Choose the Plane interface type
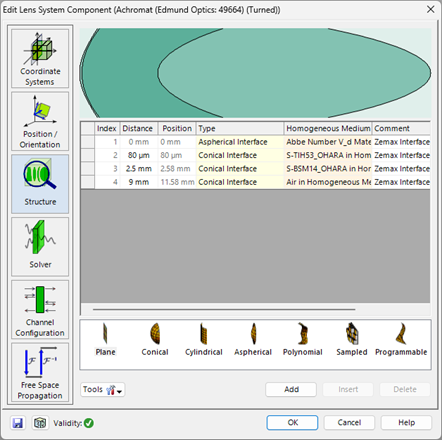Image resolution: width=442 pixels, height=440 pixels. pos(105,339)
